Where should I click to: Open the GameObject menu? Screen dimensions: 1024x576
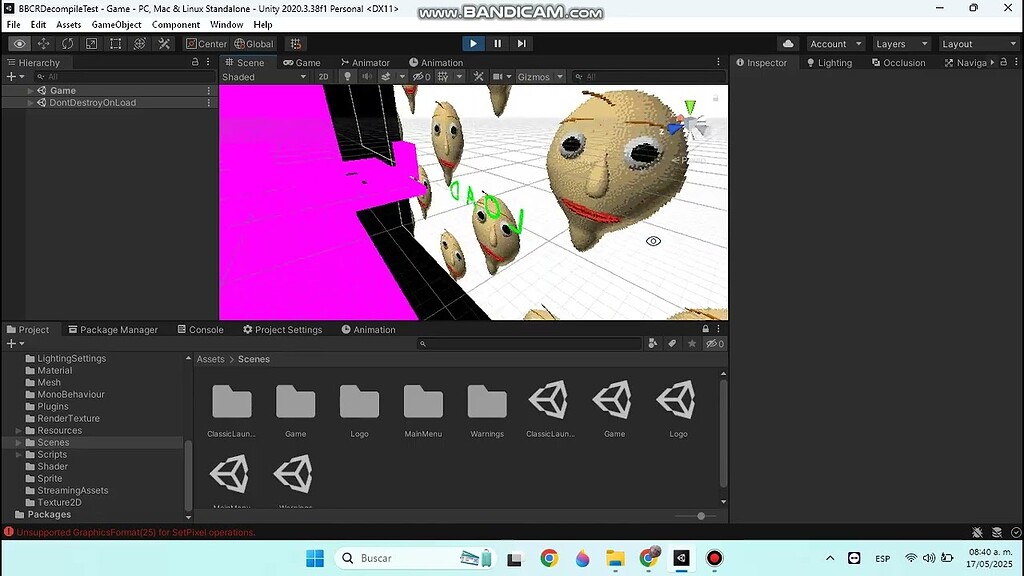coord(116,24)
